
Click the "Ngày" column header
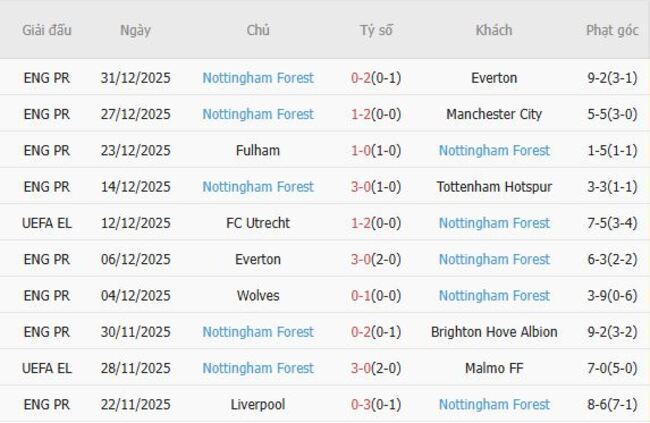[x=135, y=30]
